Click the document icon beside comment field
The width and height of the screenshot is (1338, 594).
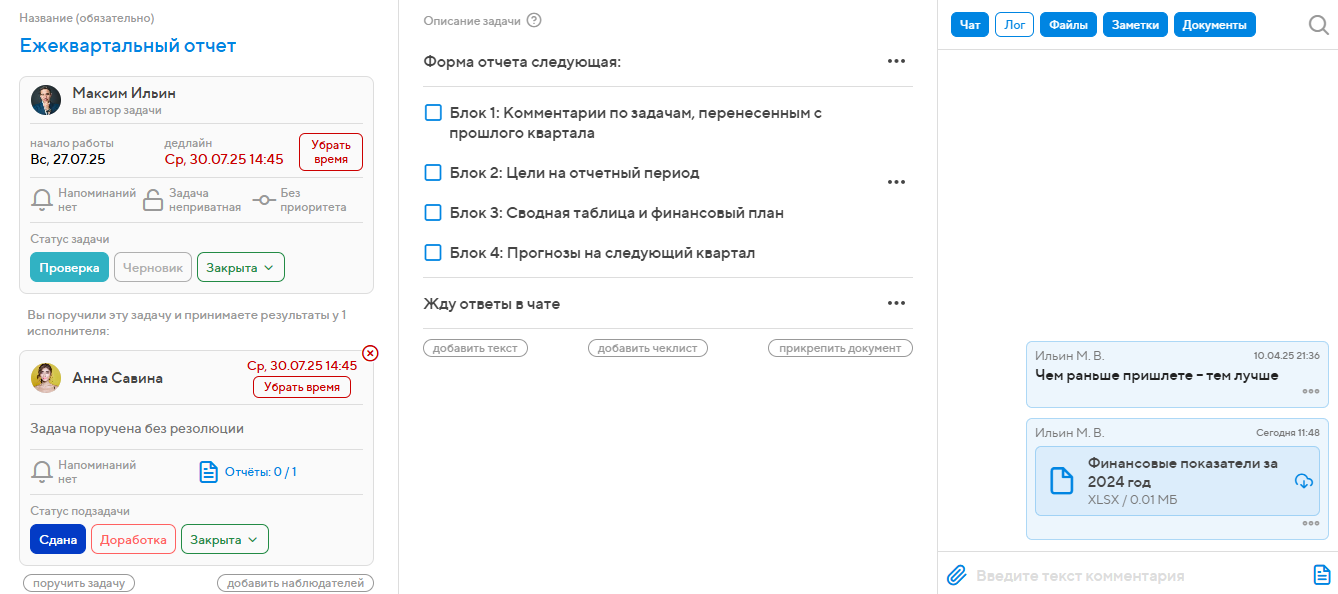coord(1322,575)
